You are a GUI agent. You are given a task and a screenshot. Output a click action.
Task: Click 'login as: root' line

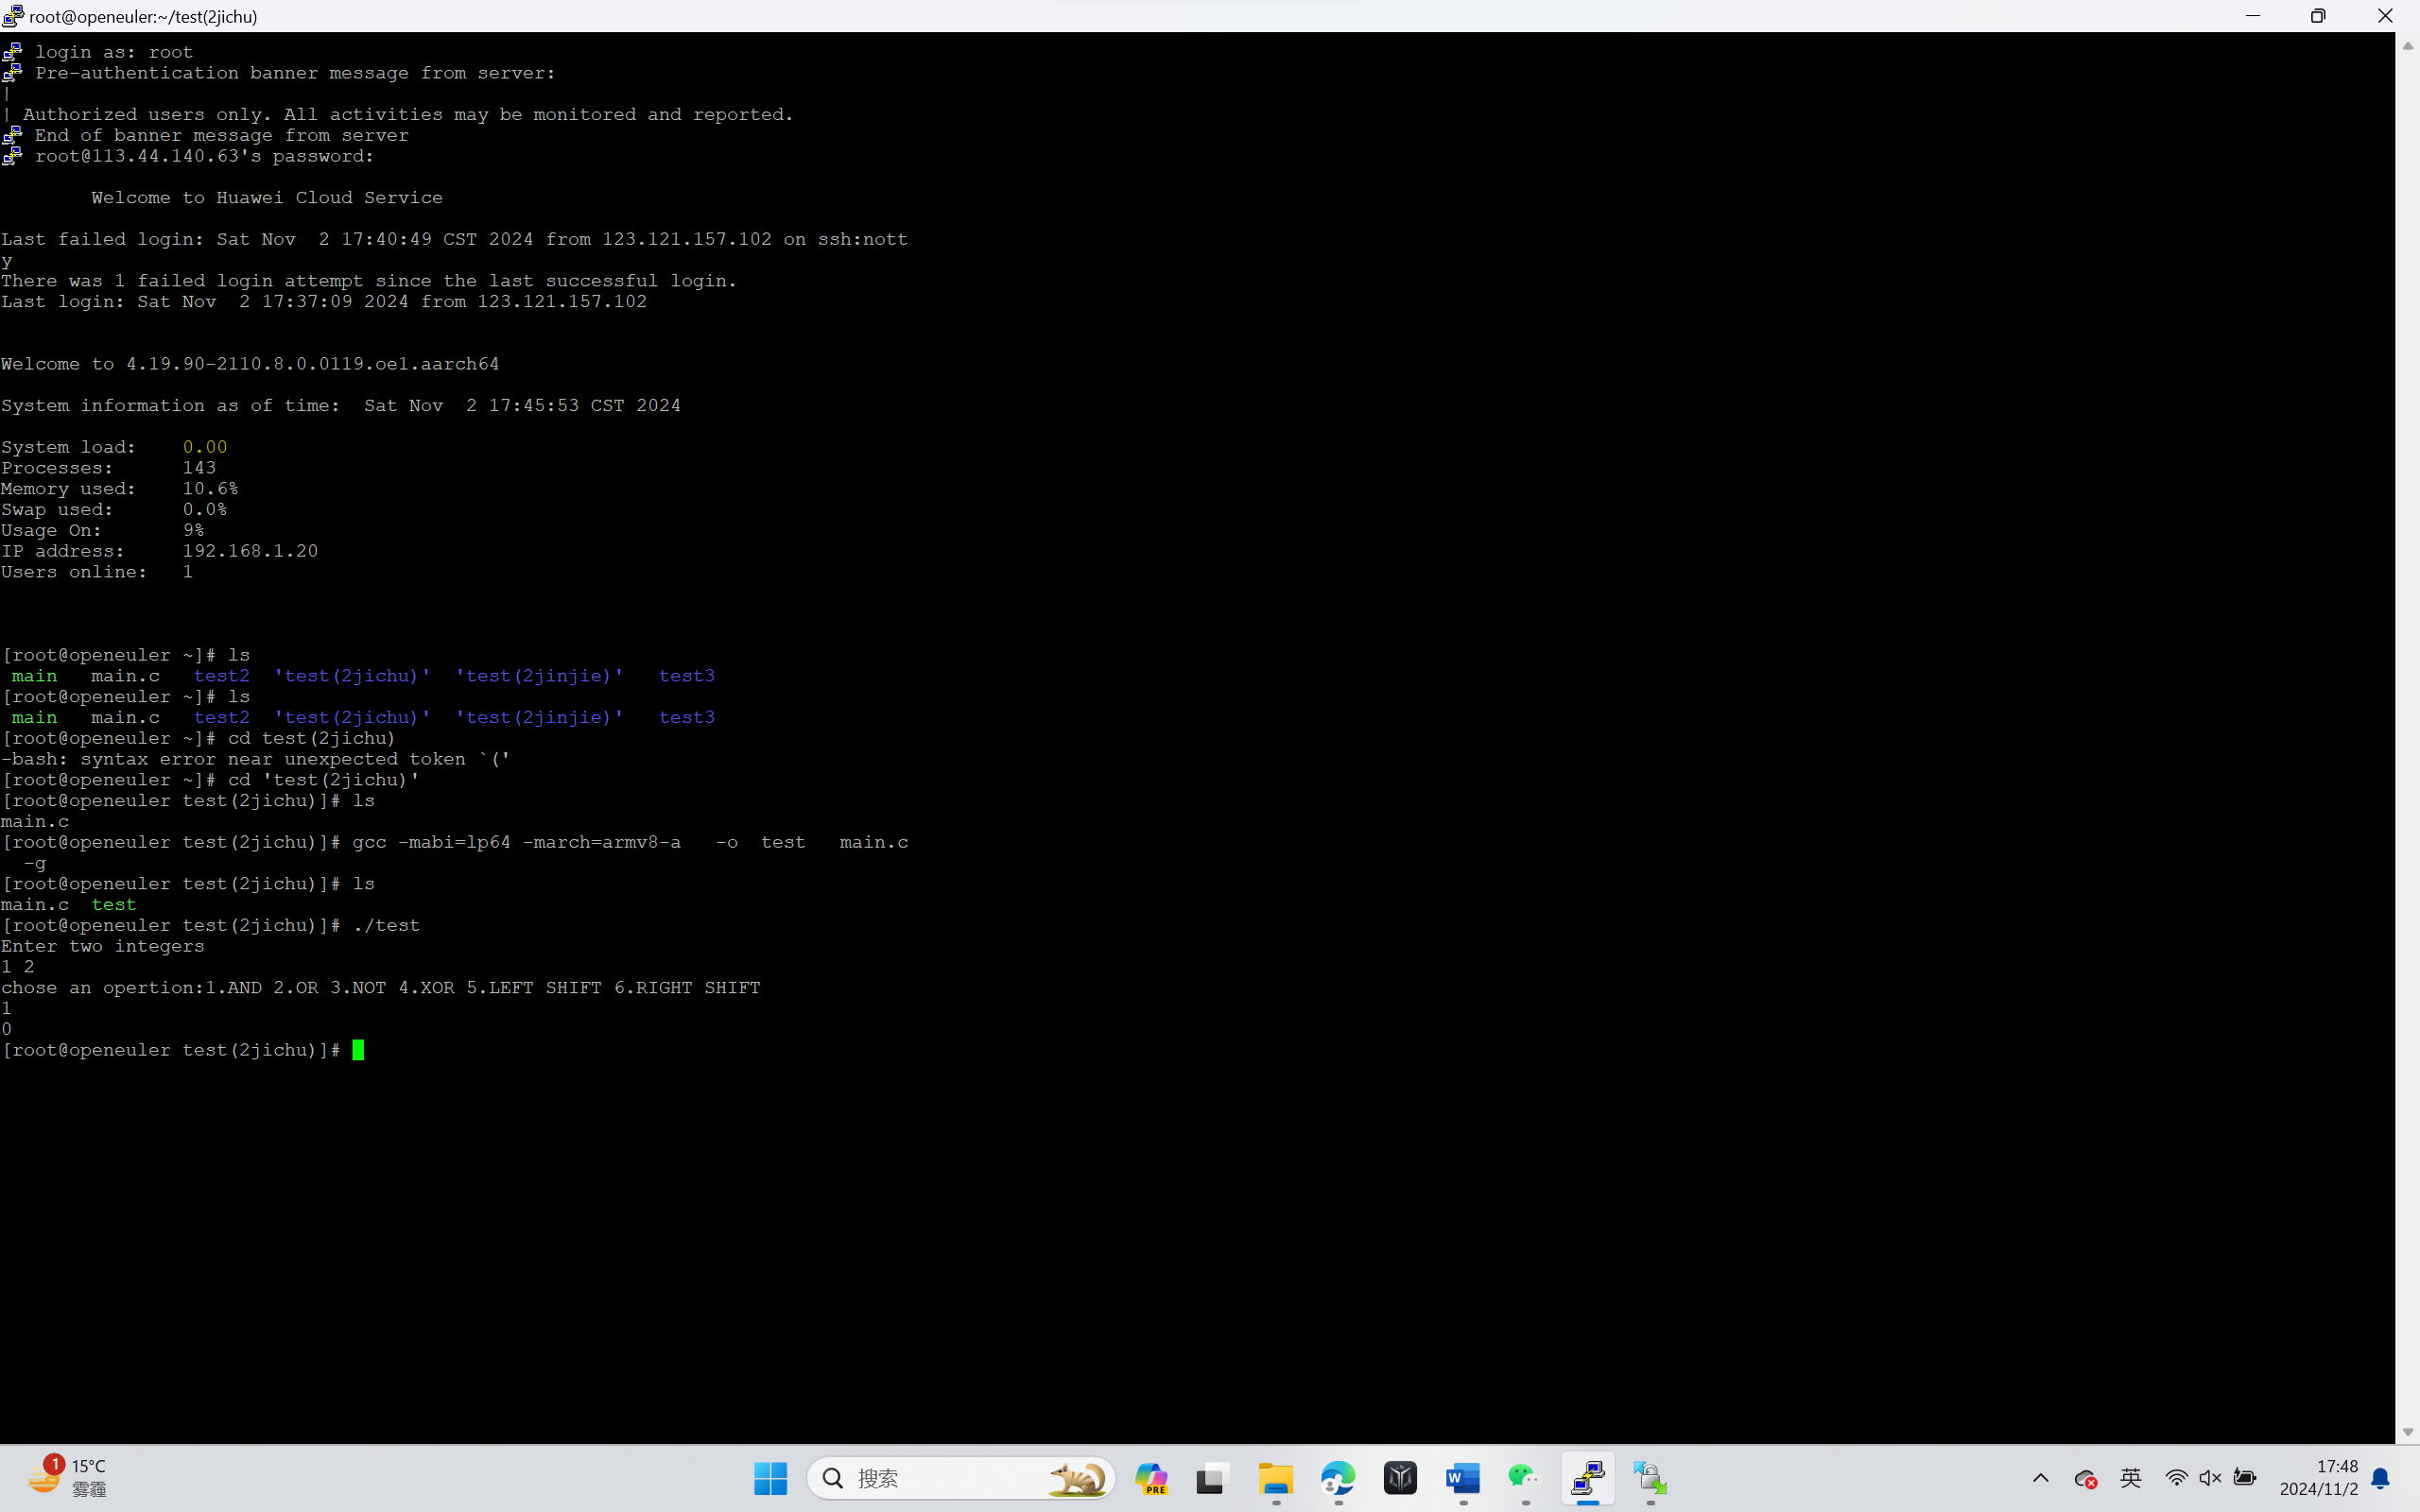(114, 52)
